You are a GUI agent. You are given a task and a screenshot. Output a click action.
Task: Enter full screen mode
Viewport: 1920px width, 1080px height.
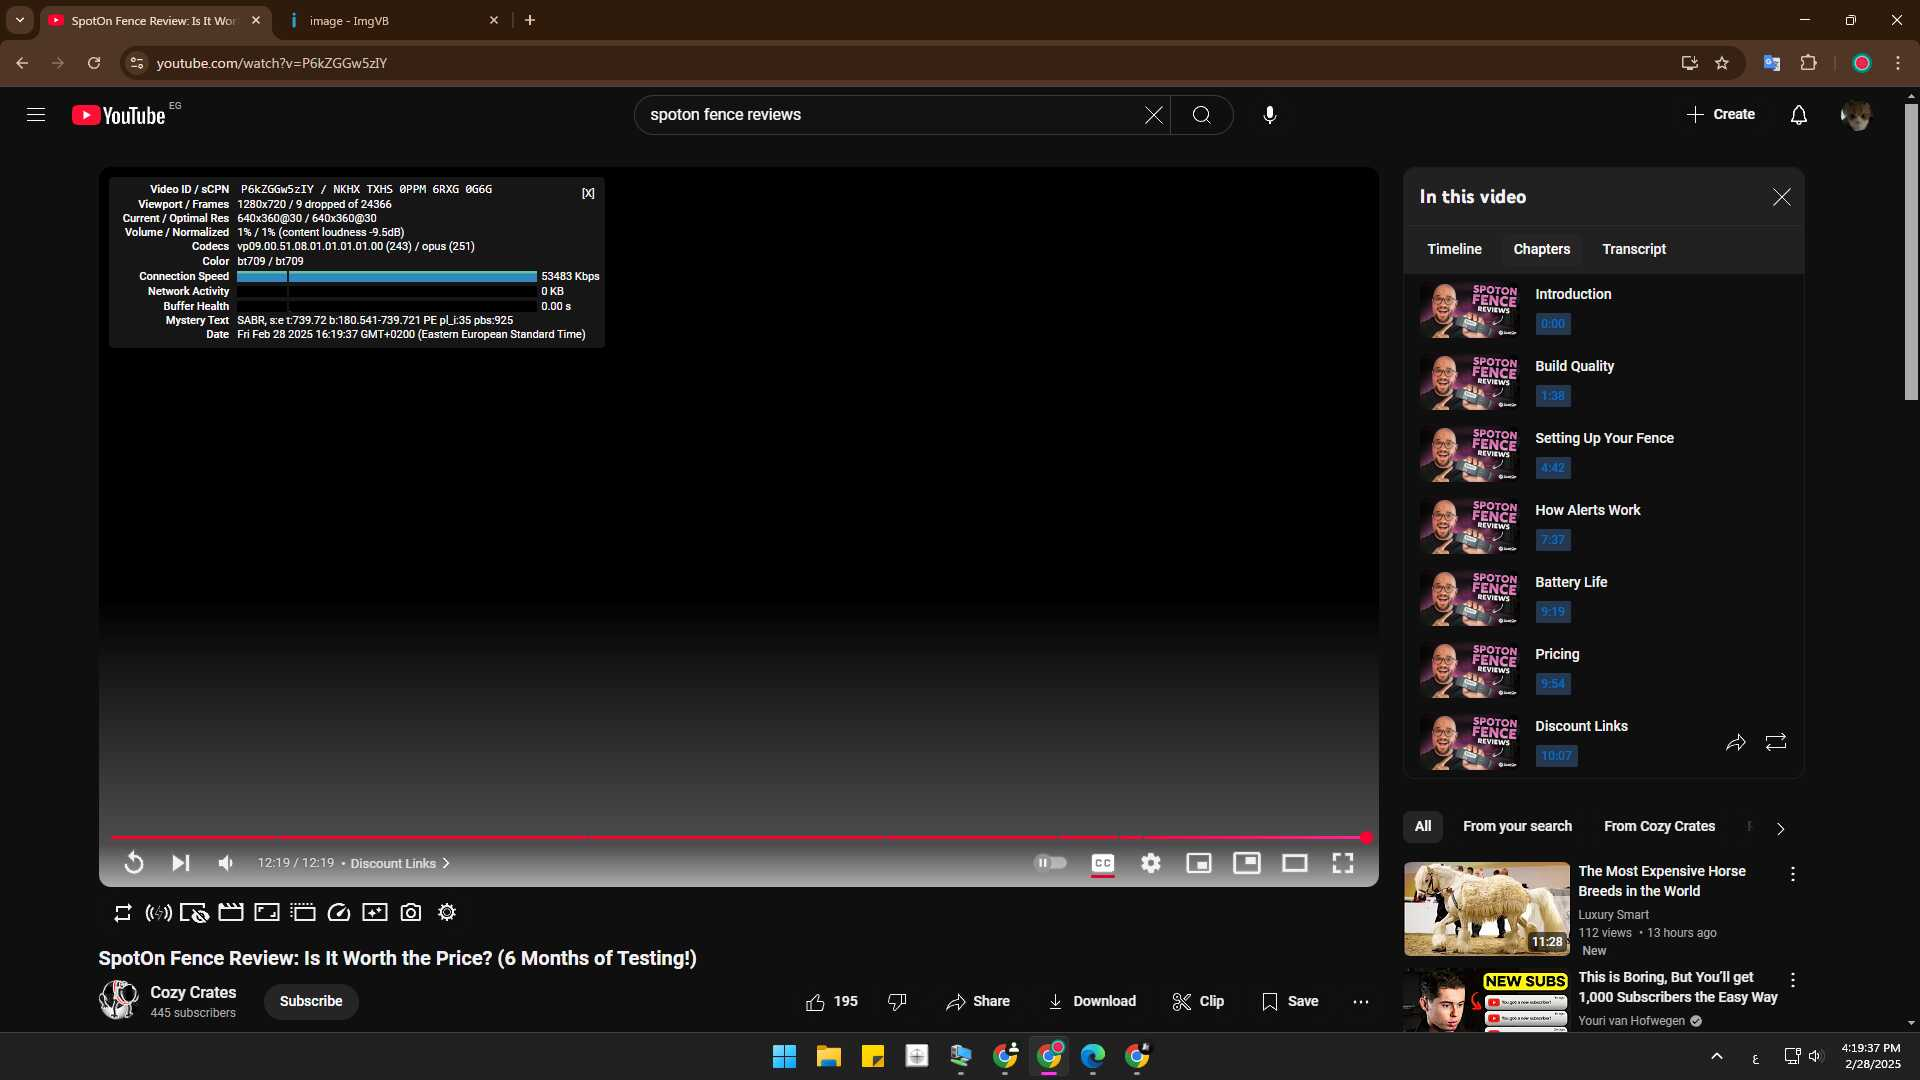(1343, 863)
